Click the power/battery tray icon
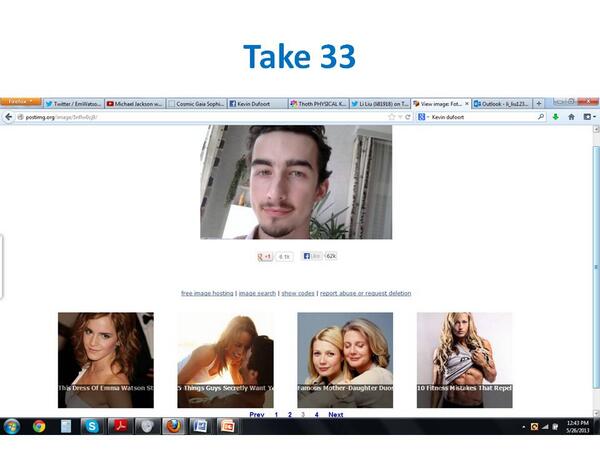The height and width of the screenshot is (450, 600). [x=555, y=427]
